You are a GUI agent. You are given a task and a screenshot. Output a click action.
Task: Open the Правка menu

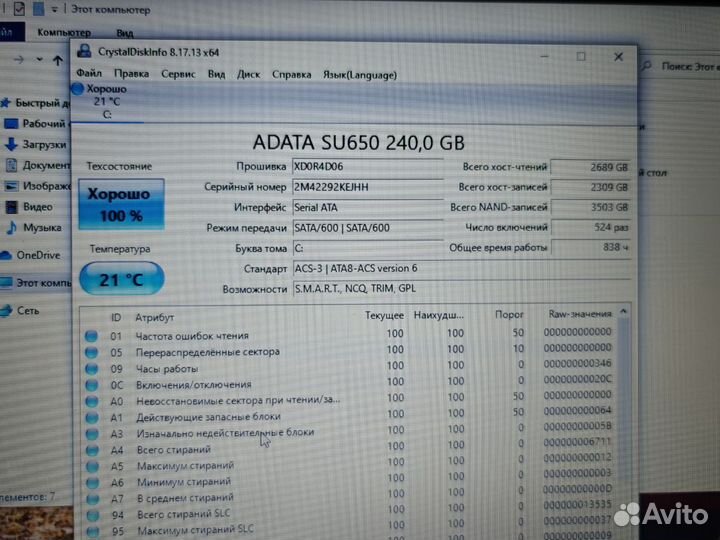click(x=131, y=74)
